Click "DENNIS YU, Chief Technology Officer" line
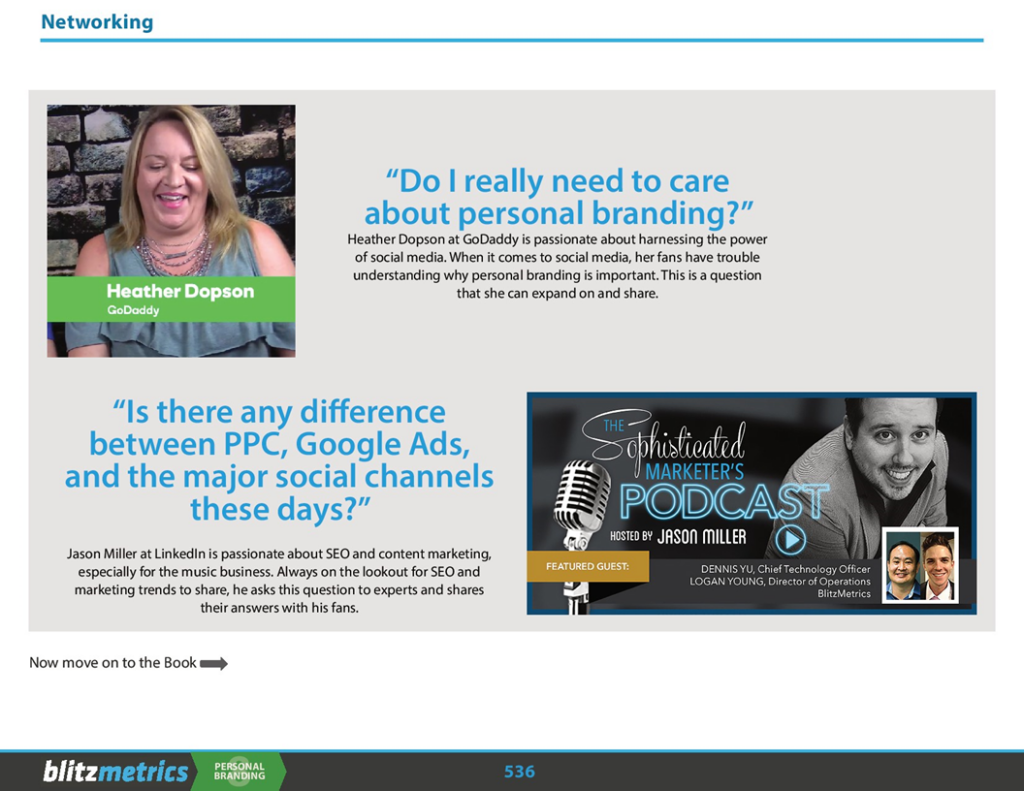Image resolution: width=1024 pixels, height=791 pixels. click(786, 569)
